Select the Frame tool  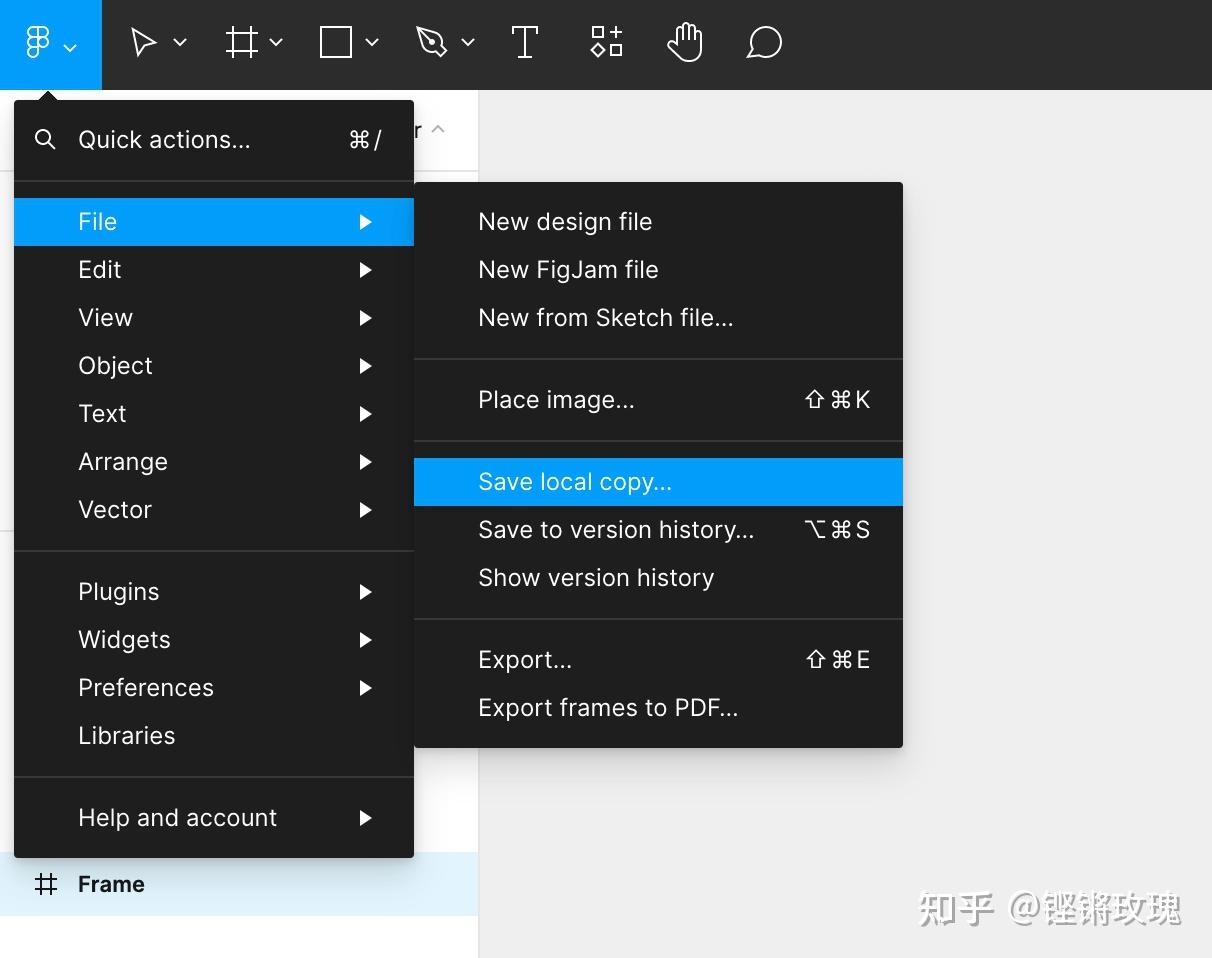pos(241,42)
